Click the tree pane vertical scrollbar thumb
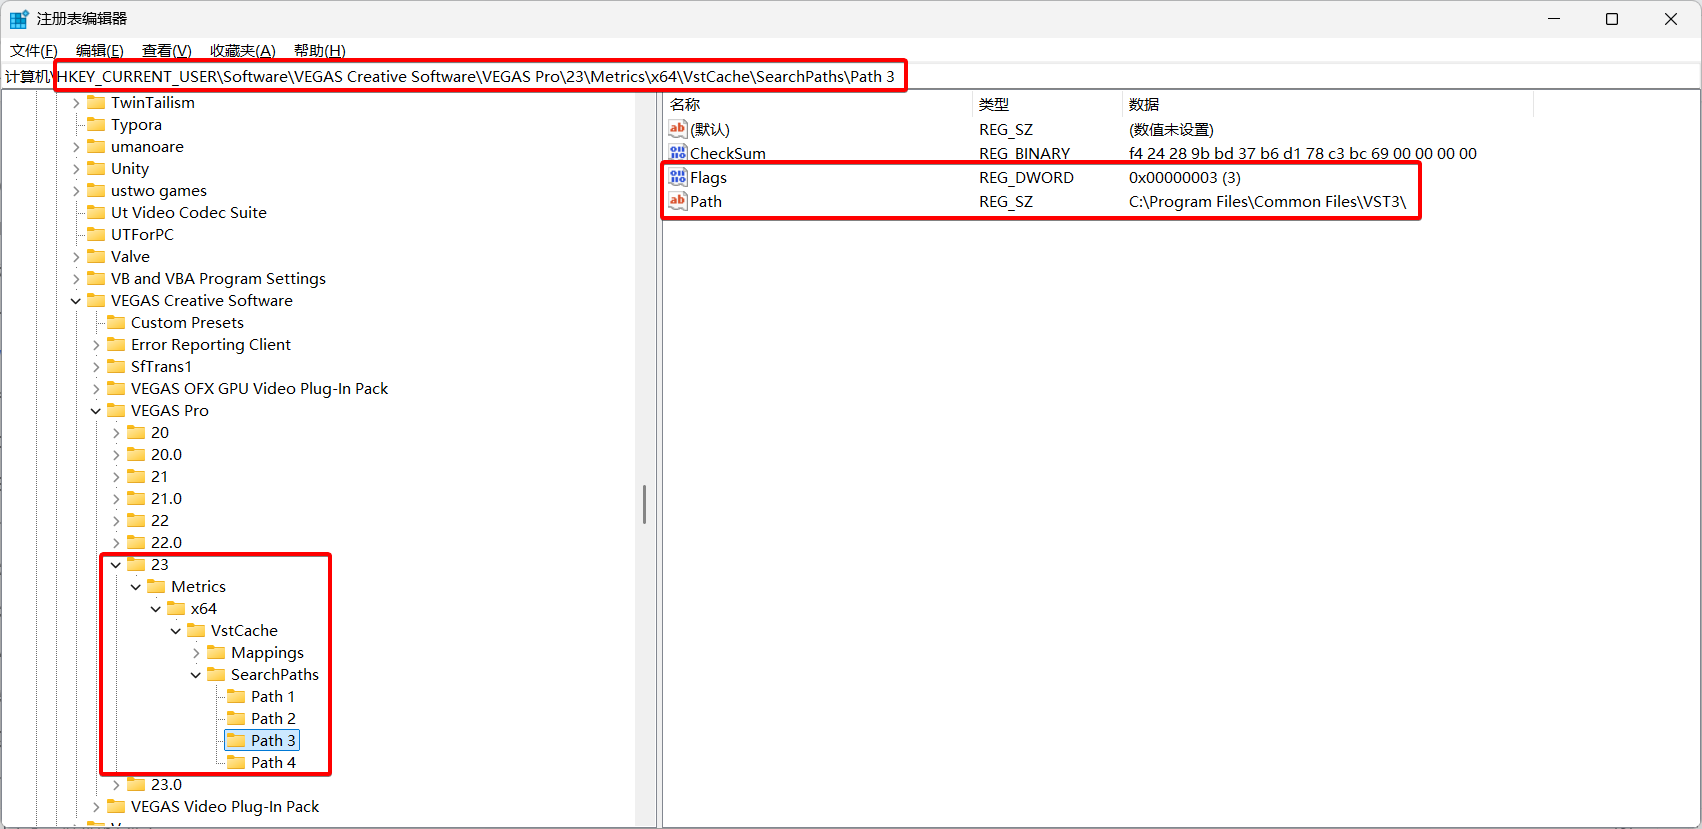Screen dimensions: 1702x829 coord(645,504)
